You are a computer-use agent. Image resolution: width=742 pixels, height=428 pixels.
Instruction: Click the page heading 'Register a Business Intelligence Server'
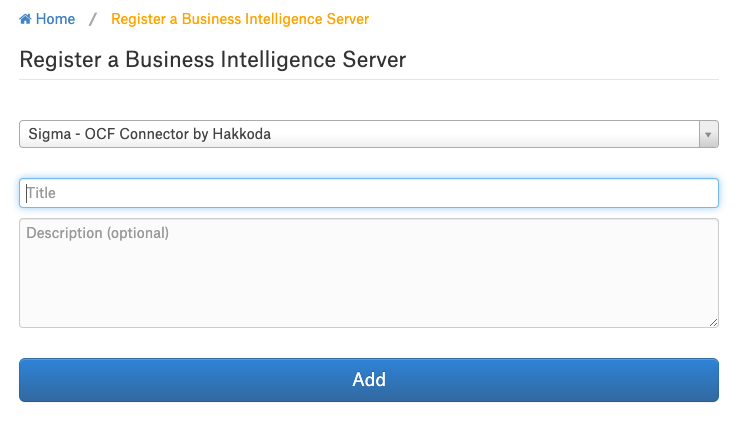[x=212, y=60]
